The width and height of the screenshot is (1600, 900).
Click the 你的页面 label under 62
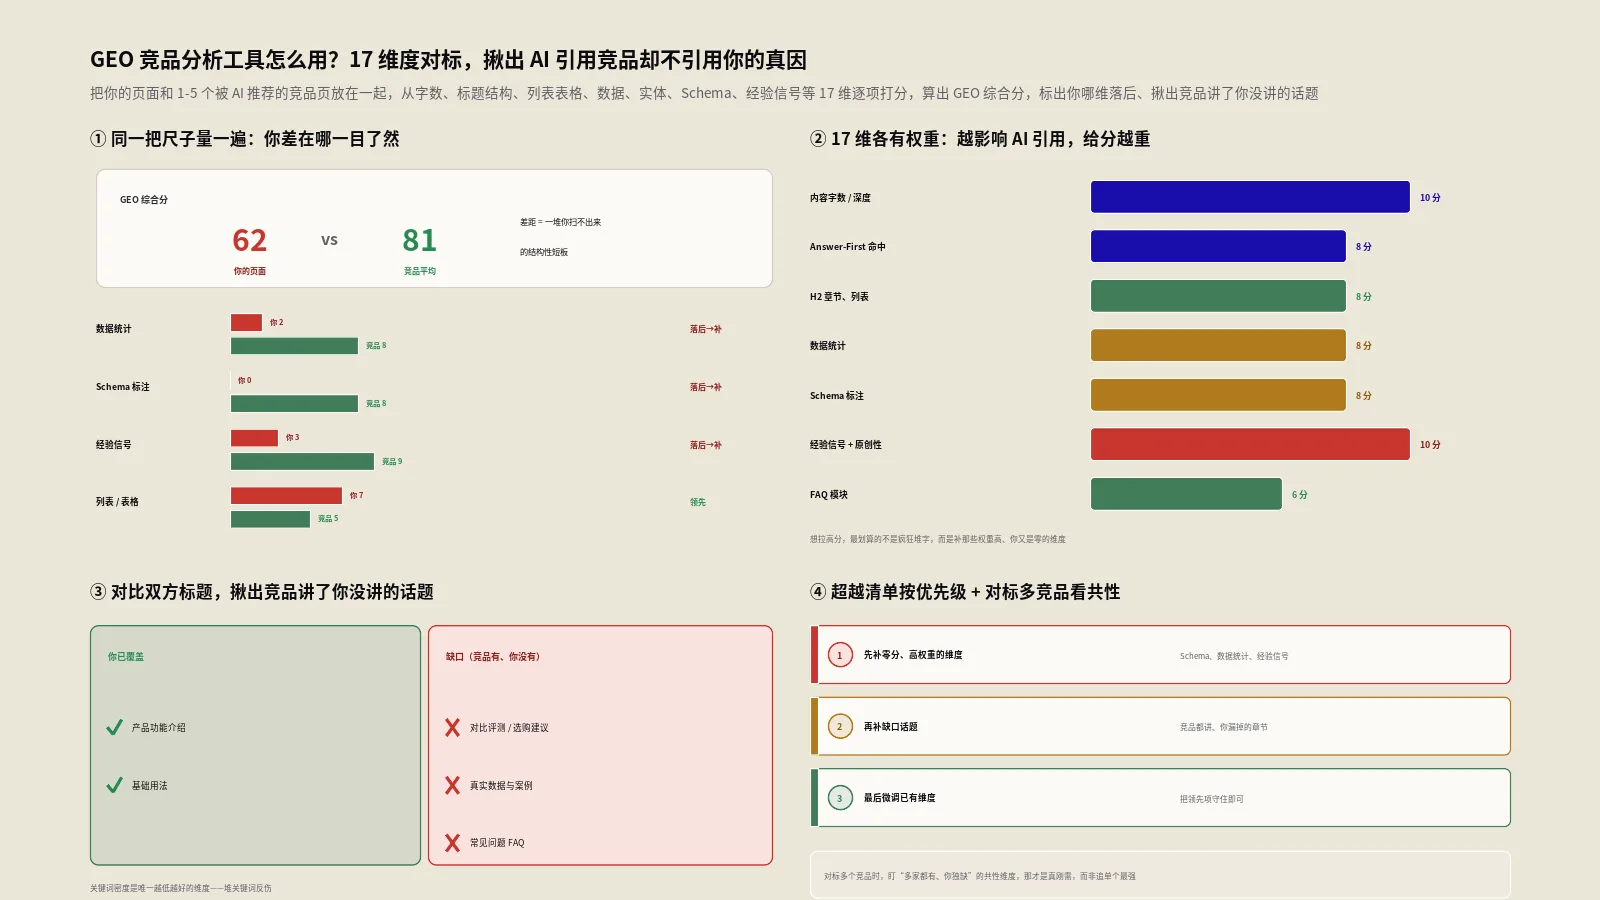250,271
